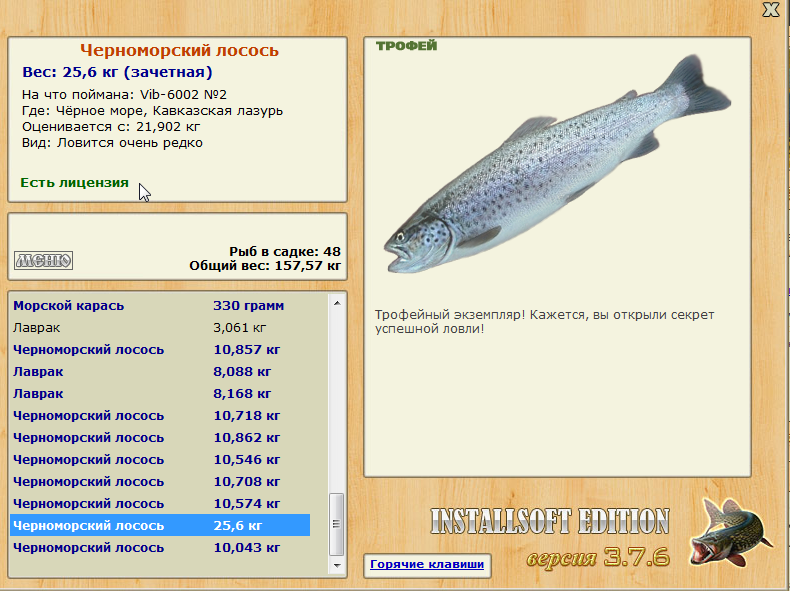Select Черноморский лосось 10,718 кг row

(160, 416)
